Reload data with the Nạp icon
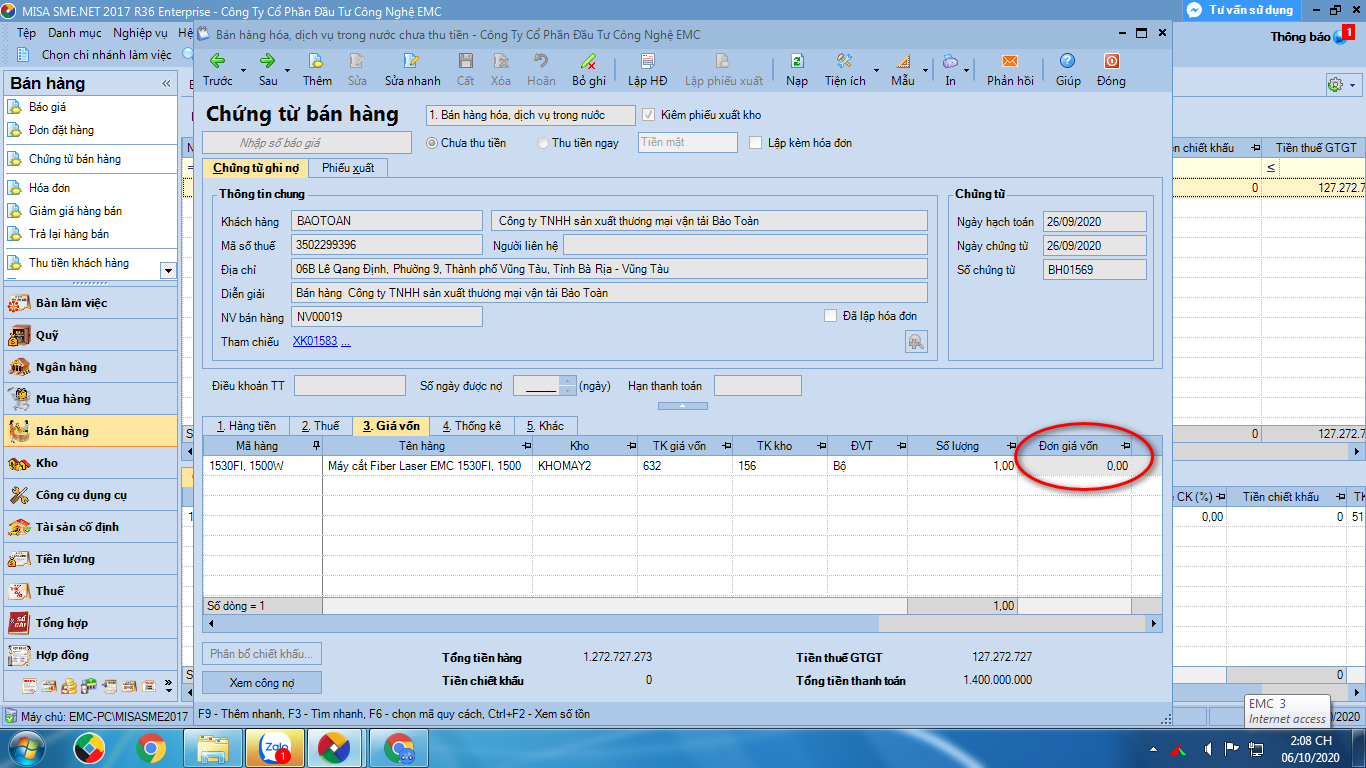Image resolution: width=1366 pixels, height=768 pixels. tap(797, 70)
